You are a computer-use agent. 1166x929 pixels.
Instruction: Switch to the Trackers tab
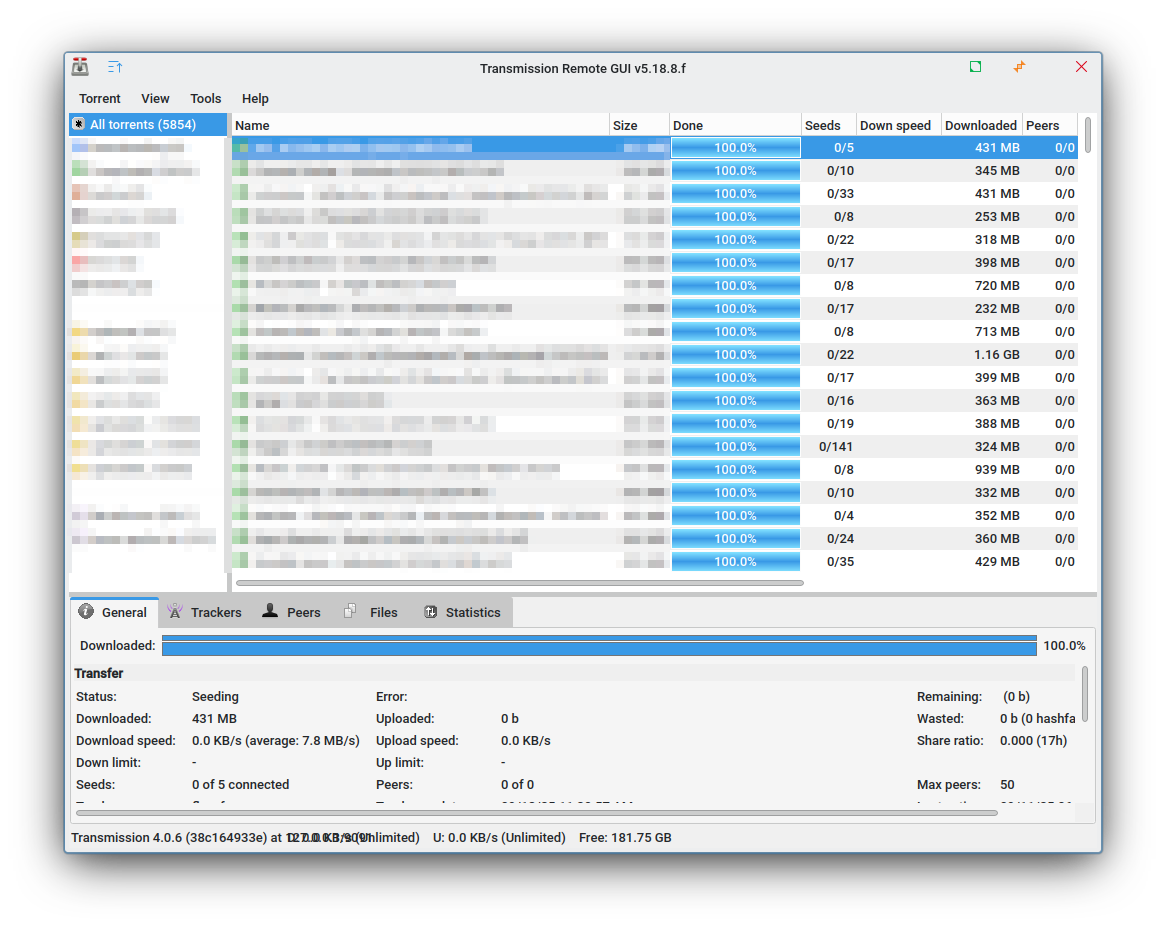[x=205, y=612]
